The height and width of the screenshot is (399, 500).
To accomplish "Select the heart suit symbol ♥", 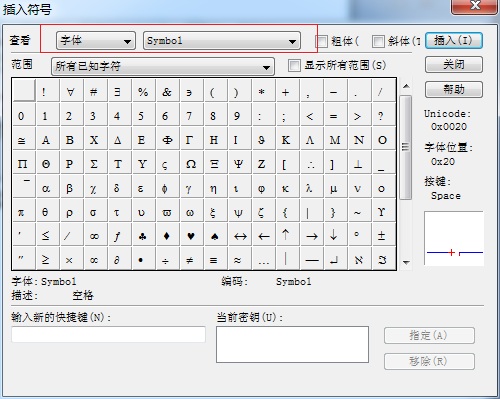I will tap(190, 236).
